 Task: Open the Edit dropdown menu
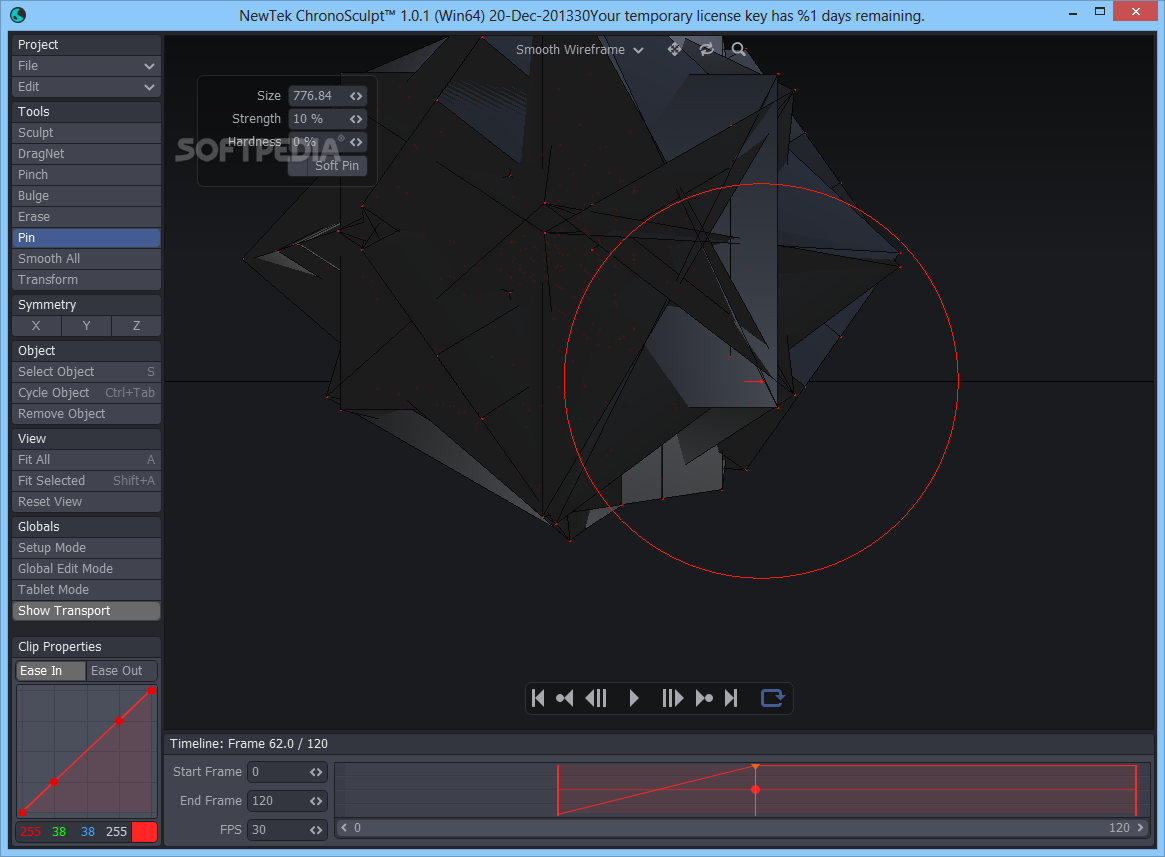click(x=86, y=87)
